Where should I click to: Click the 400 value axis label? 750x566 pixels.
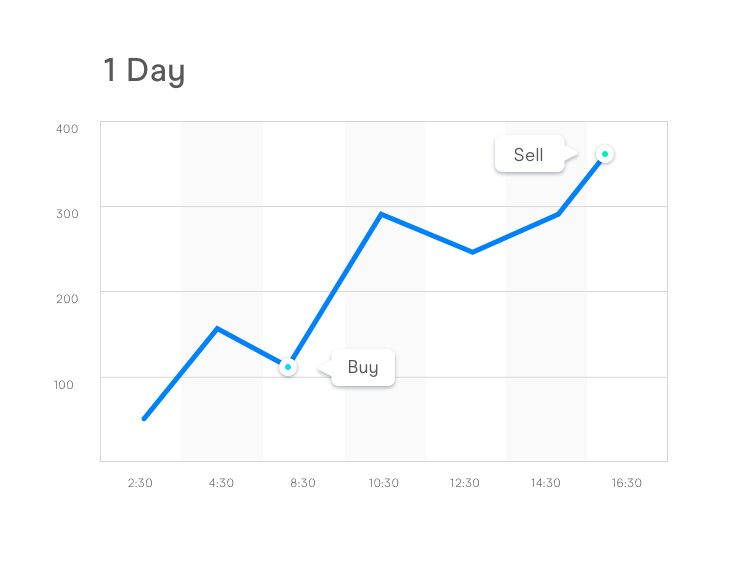tap(67, 129)
